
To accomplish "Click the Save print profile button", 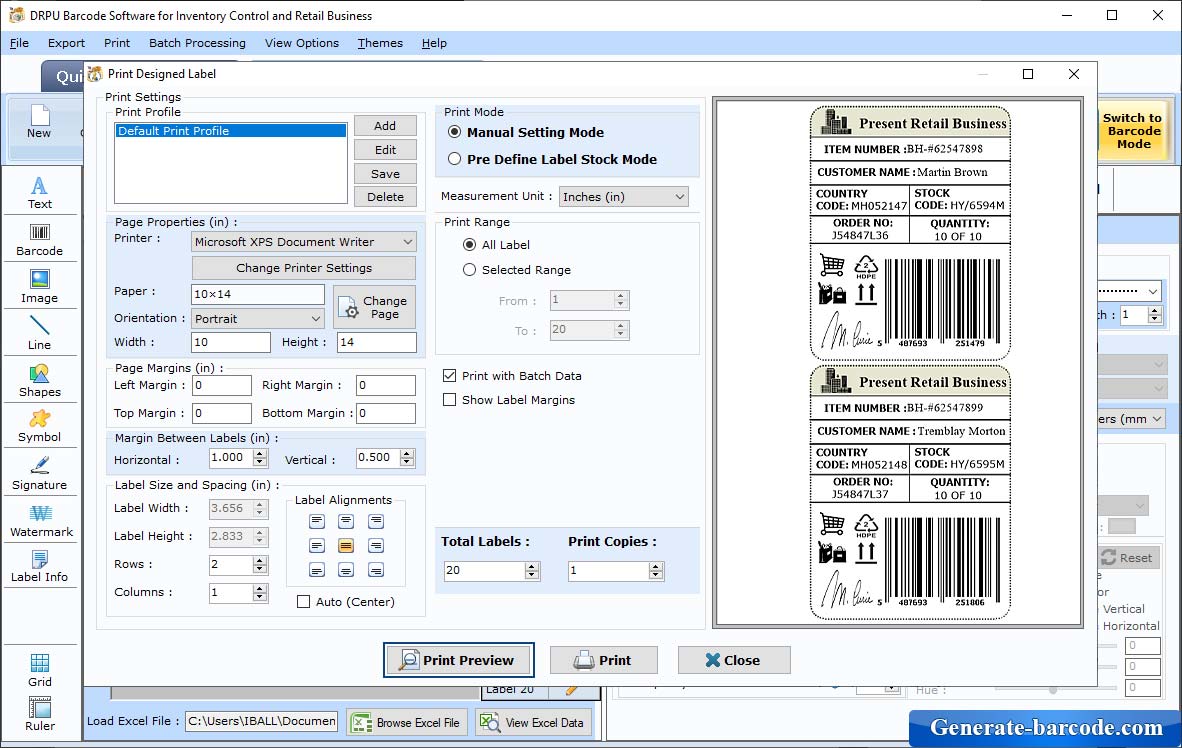I will 385,173.
